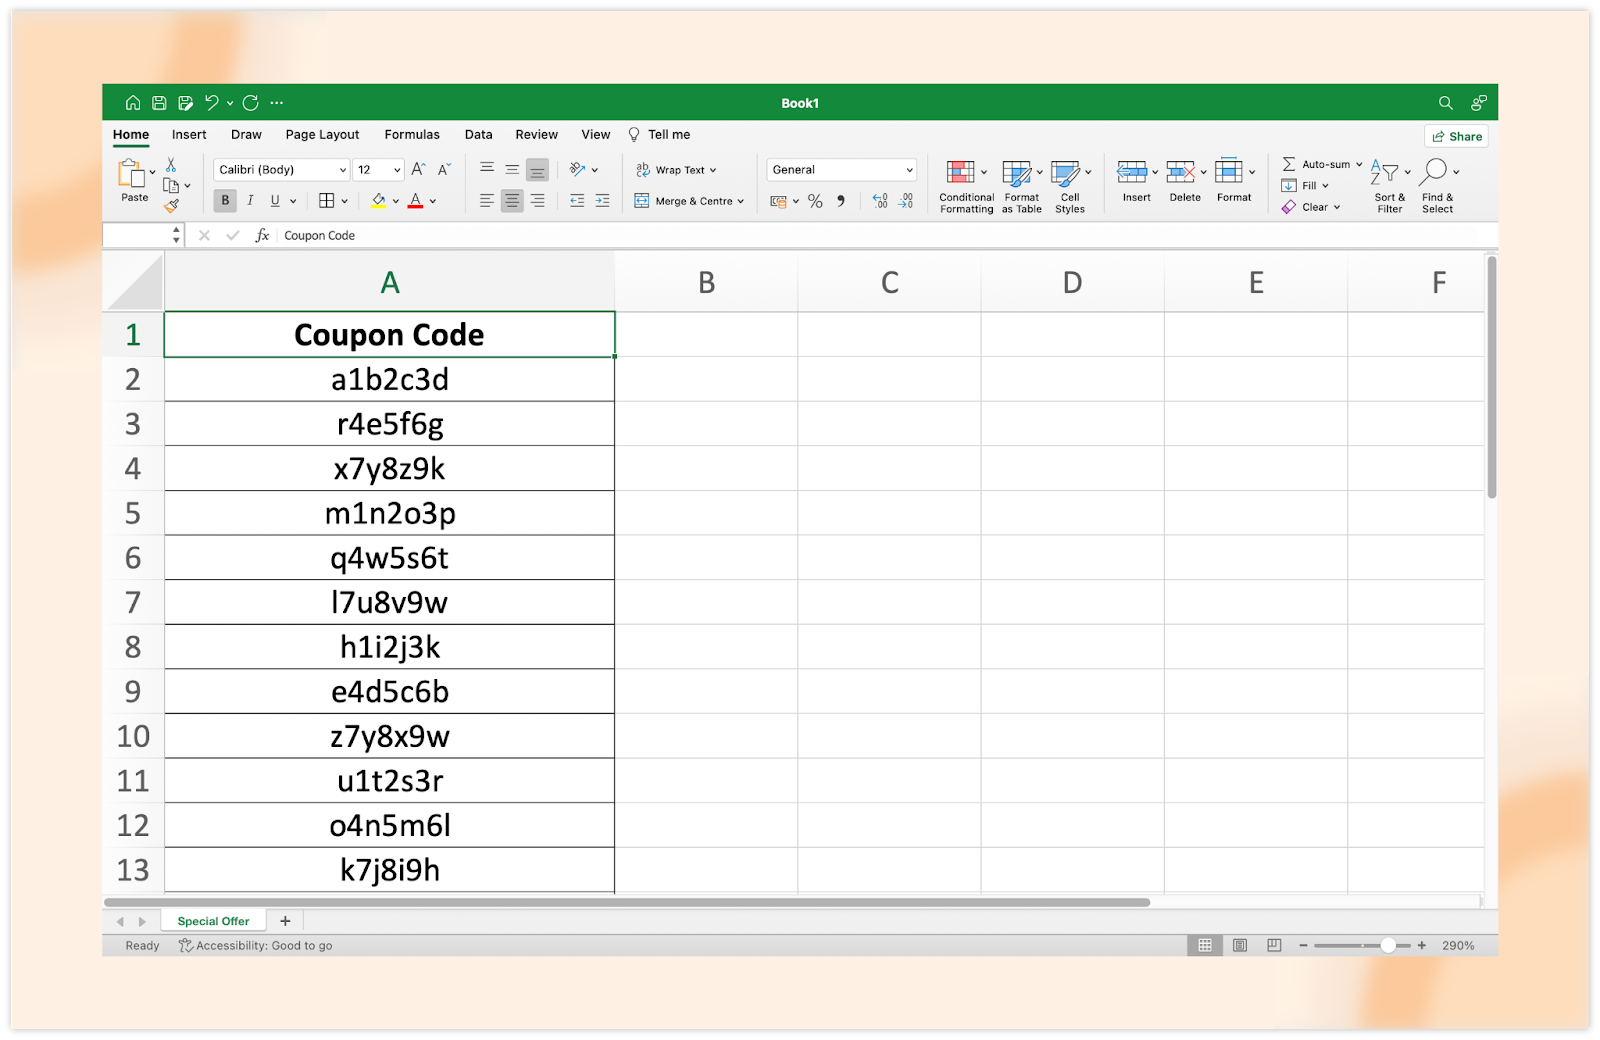Click the formula bar showing Coupon Code
This screenshot has height=1040, width=1600.
pyautogui.click(x=886, y=235)
